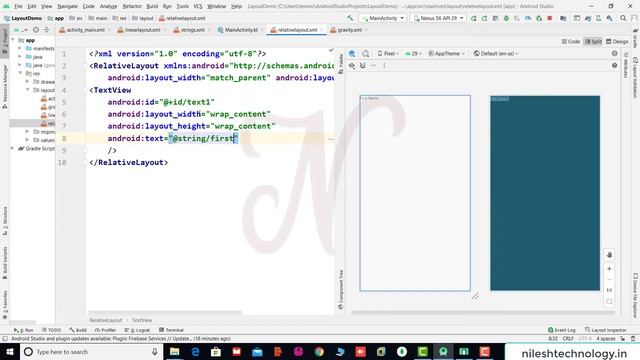Open the Attributes side panel tab
Image resolution: width=640 pixels, height=360 pixels.
[x=626, y=64]
